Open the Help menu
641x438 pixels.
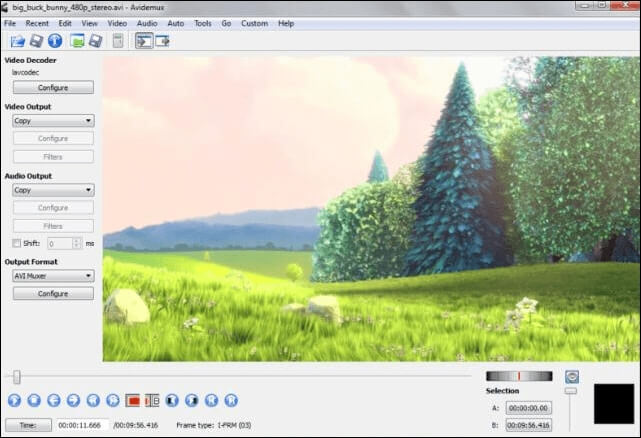pyautogui.click(x=286, y=23)
